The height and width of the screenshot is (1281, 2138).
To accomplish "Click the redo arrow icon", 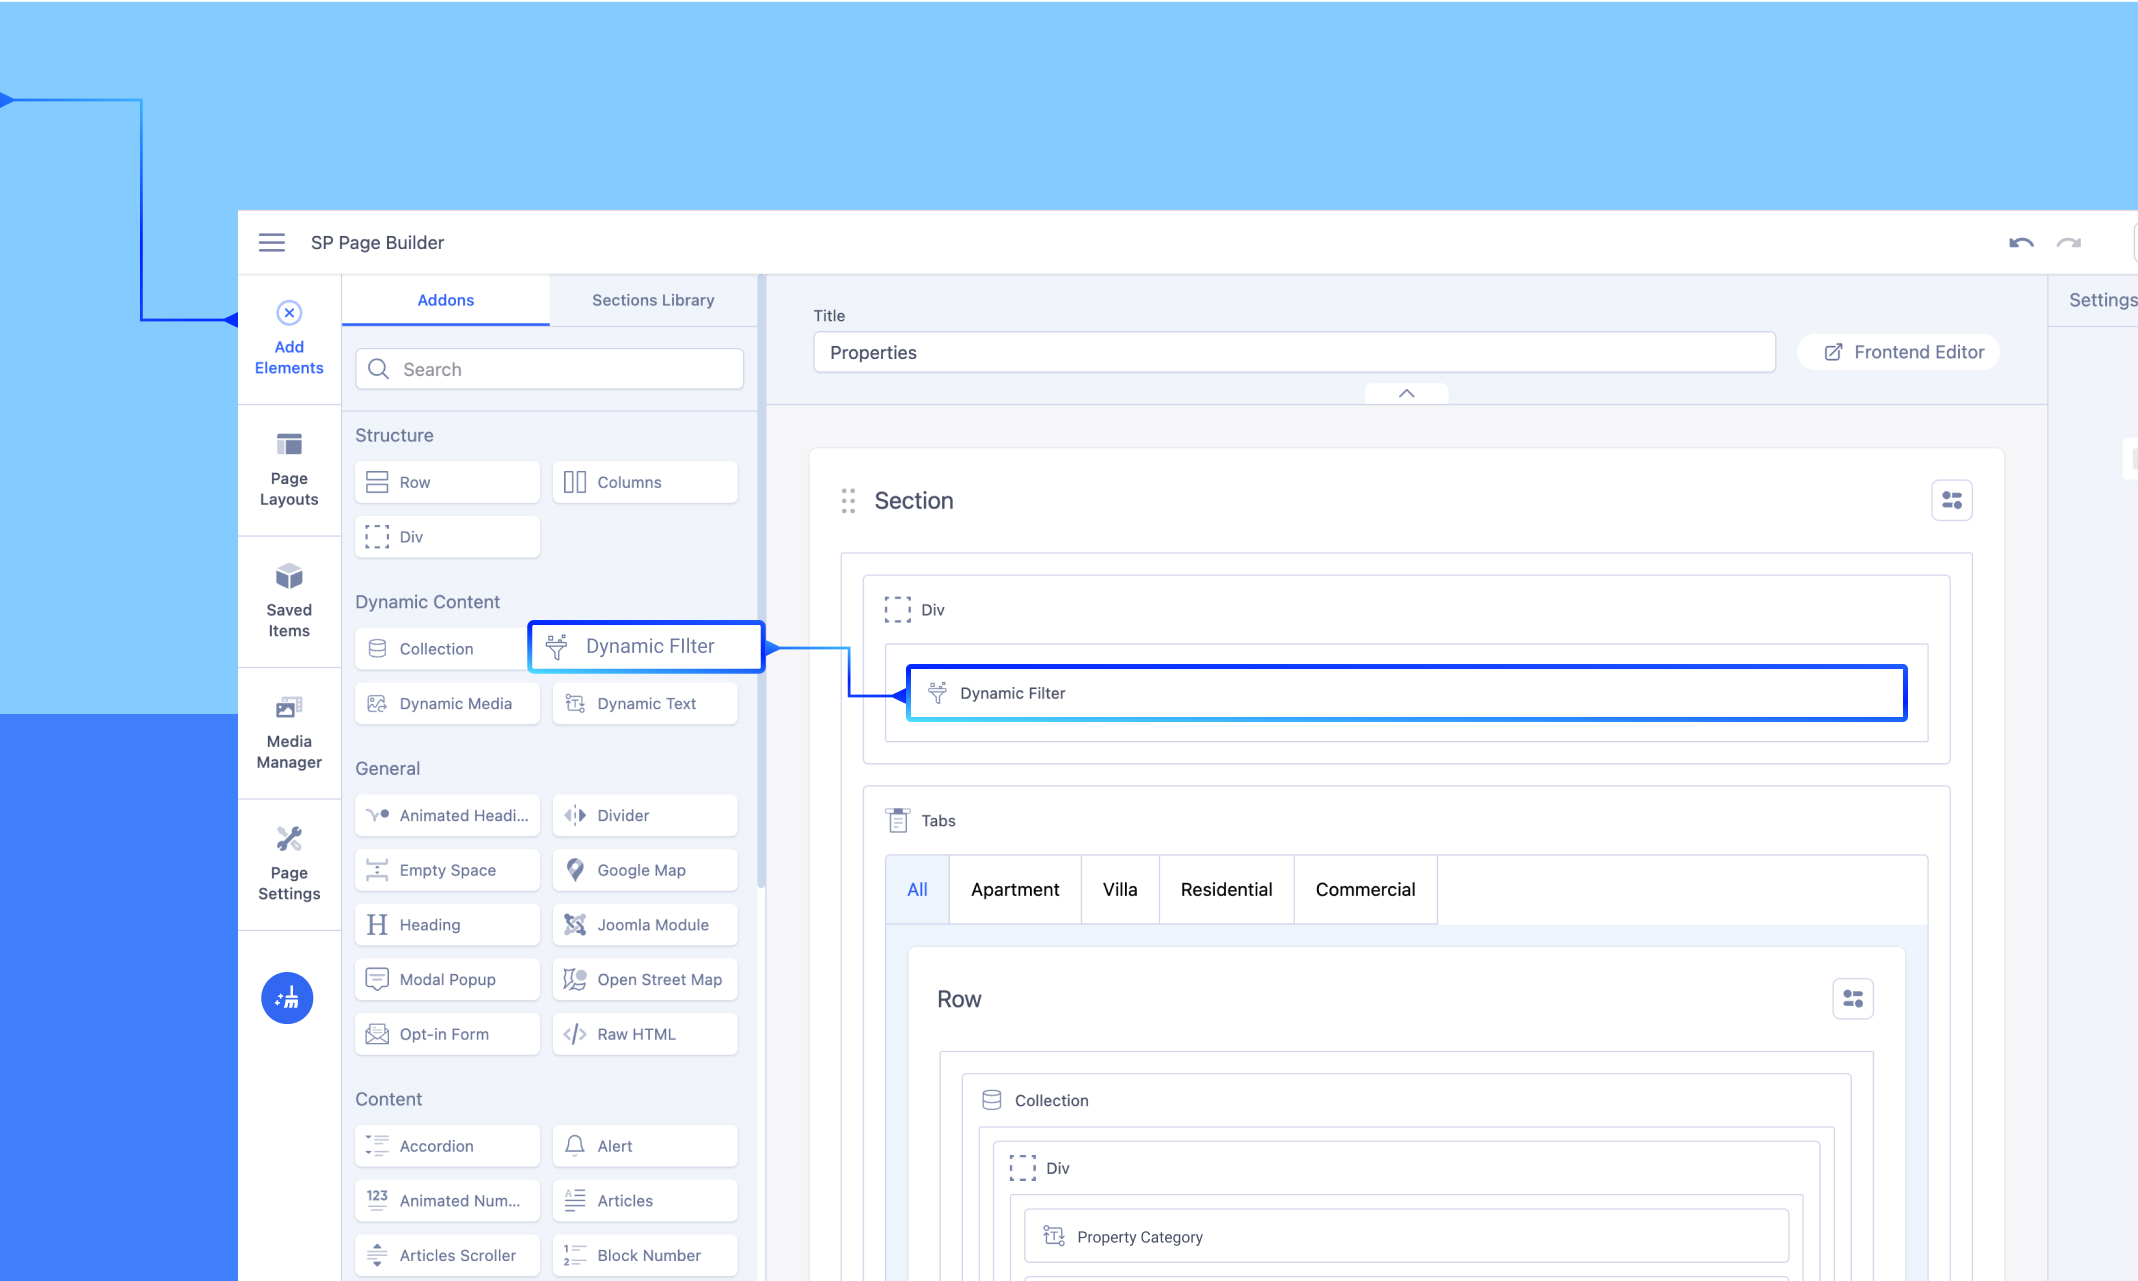I will coord(2068,243).
